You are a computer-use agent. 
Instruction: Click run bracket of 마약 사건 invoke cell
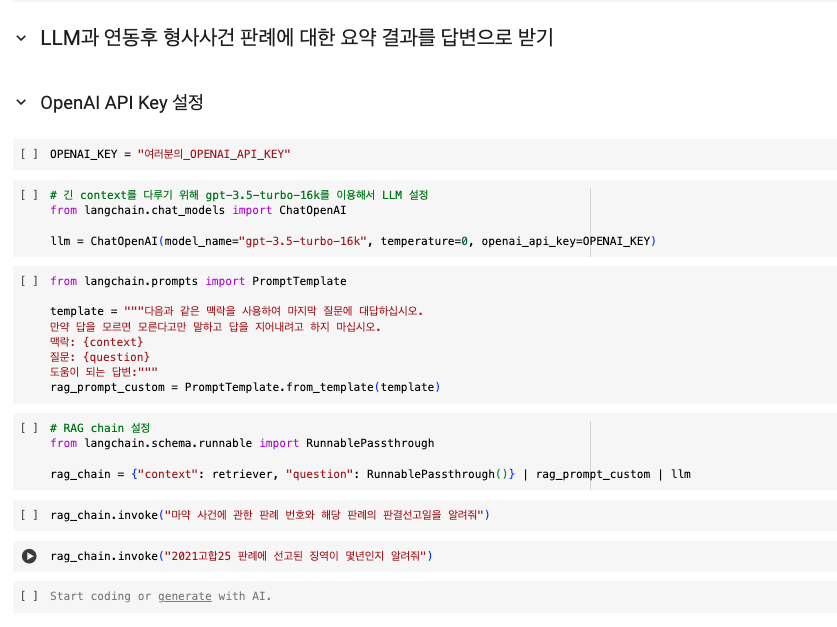click(29, 514)
